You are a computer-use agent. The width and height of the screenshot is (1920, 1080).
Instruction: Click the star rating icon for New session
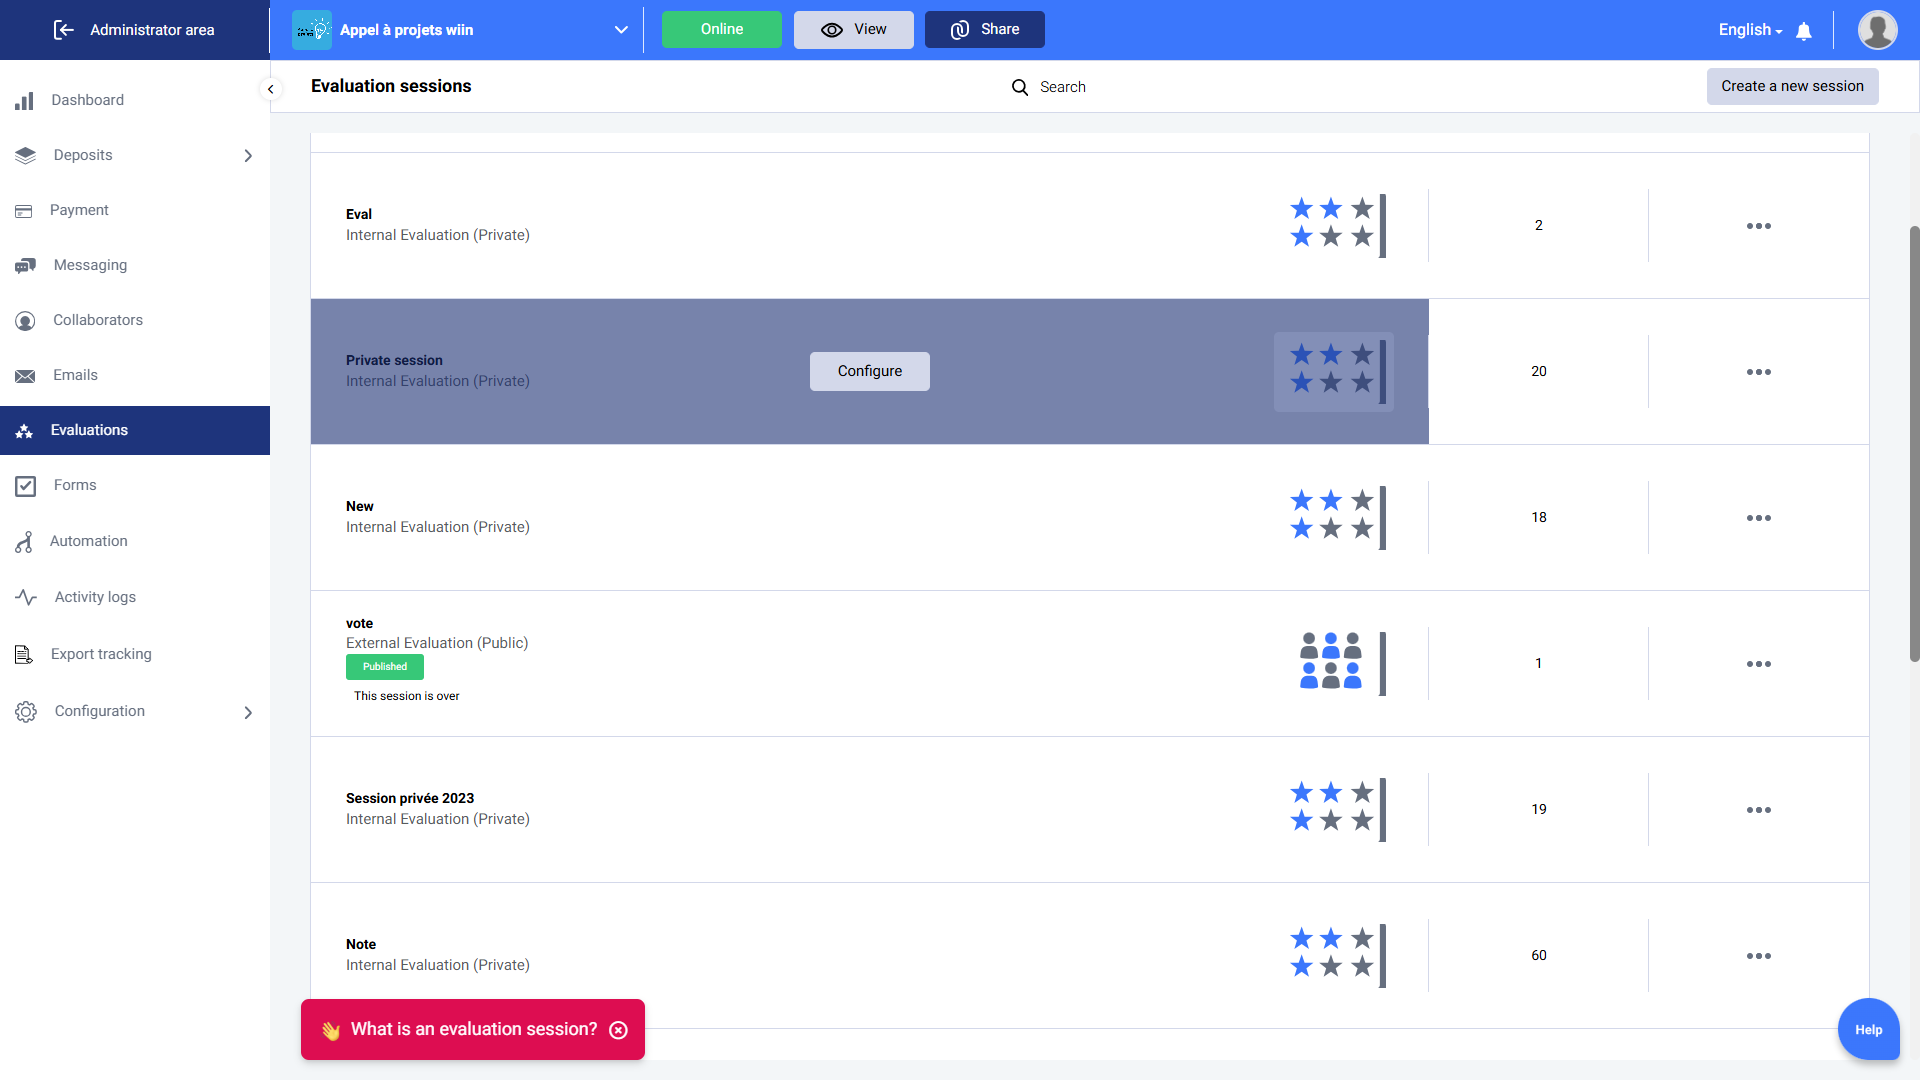1332,515
